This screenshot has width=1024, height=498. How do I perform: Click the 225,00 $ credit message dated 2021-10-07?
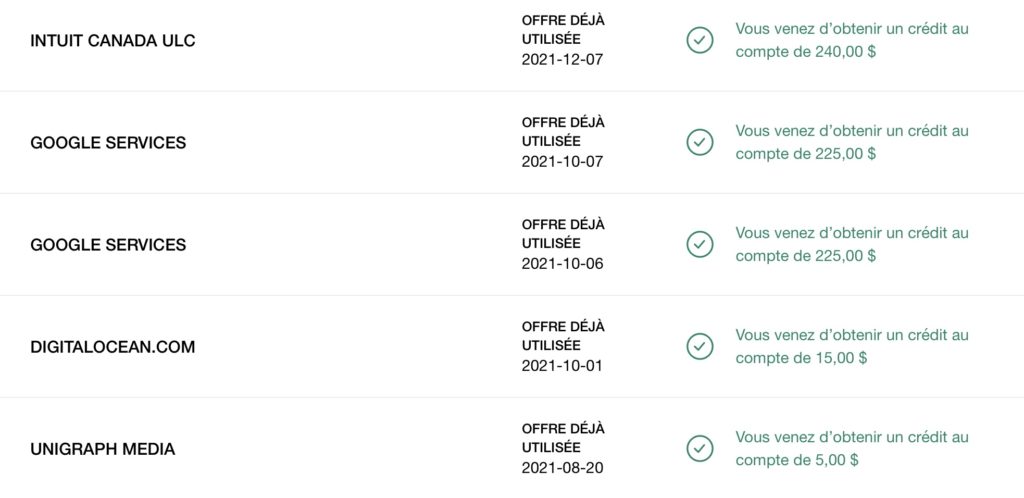(x=852, y=142)
